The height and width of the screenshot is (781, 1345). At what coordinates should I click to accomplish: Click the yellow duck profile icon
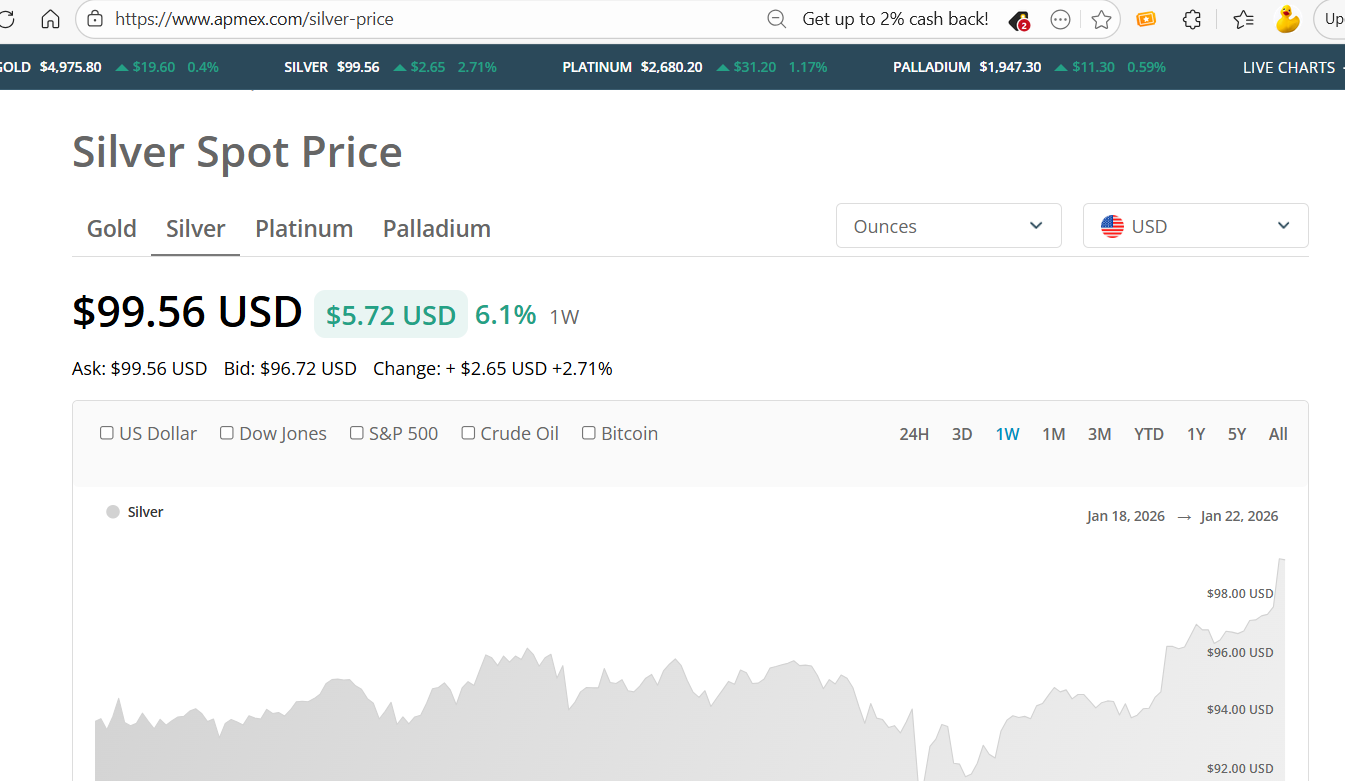[1287, 19]
